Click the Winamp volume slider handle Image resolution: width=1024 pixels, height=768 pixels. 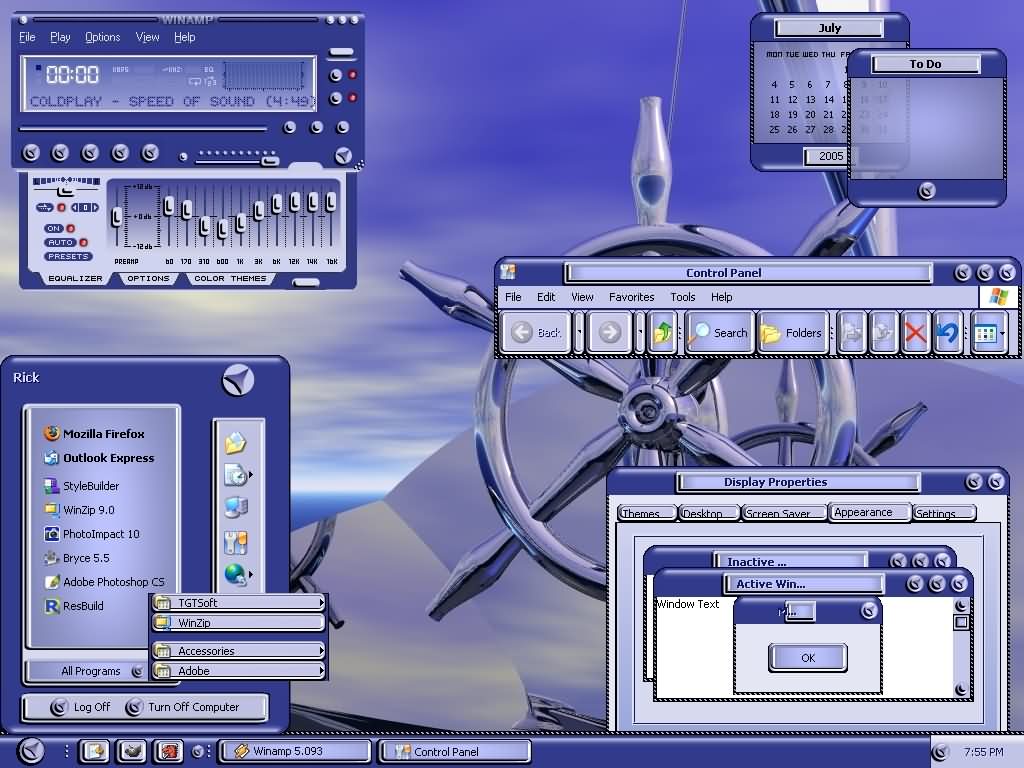270,159
